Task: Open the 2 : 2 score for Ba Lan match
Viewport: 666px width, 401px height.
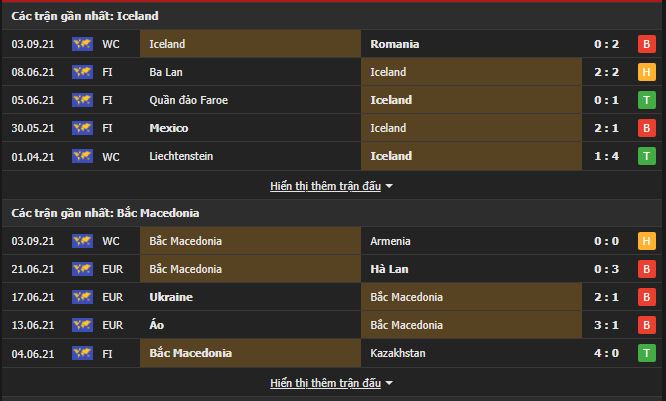Action: click(606, 72)
